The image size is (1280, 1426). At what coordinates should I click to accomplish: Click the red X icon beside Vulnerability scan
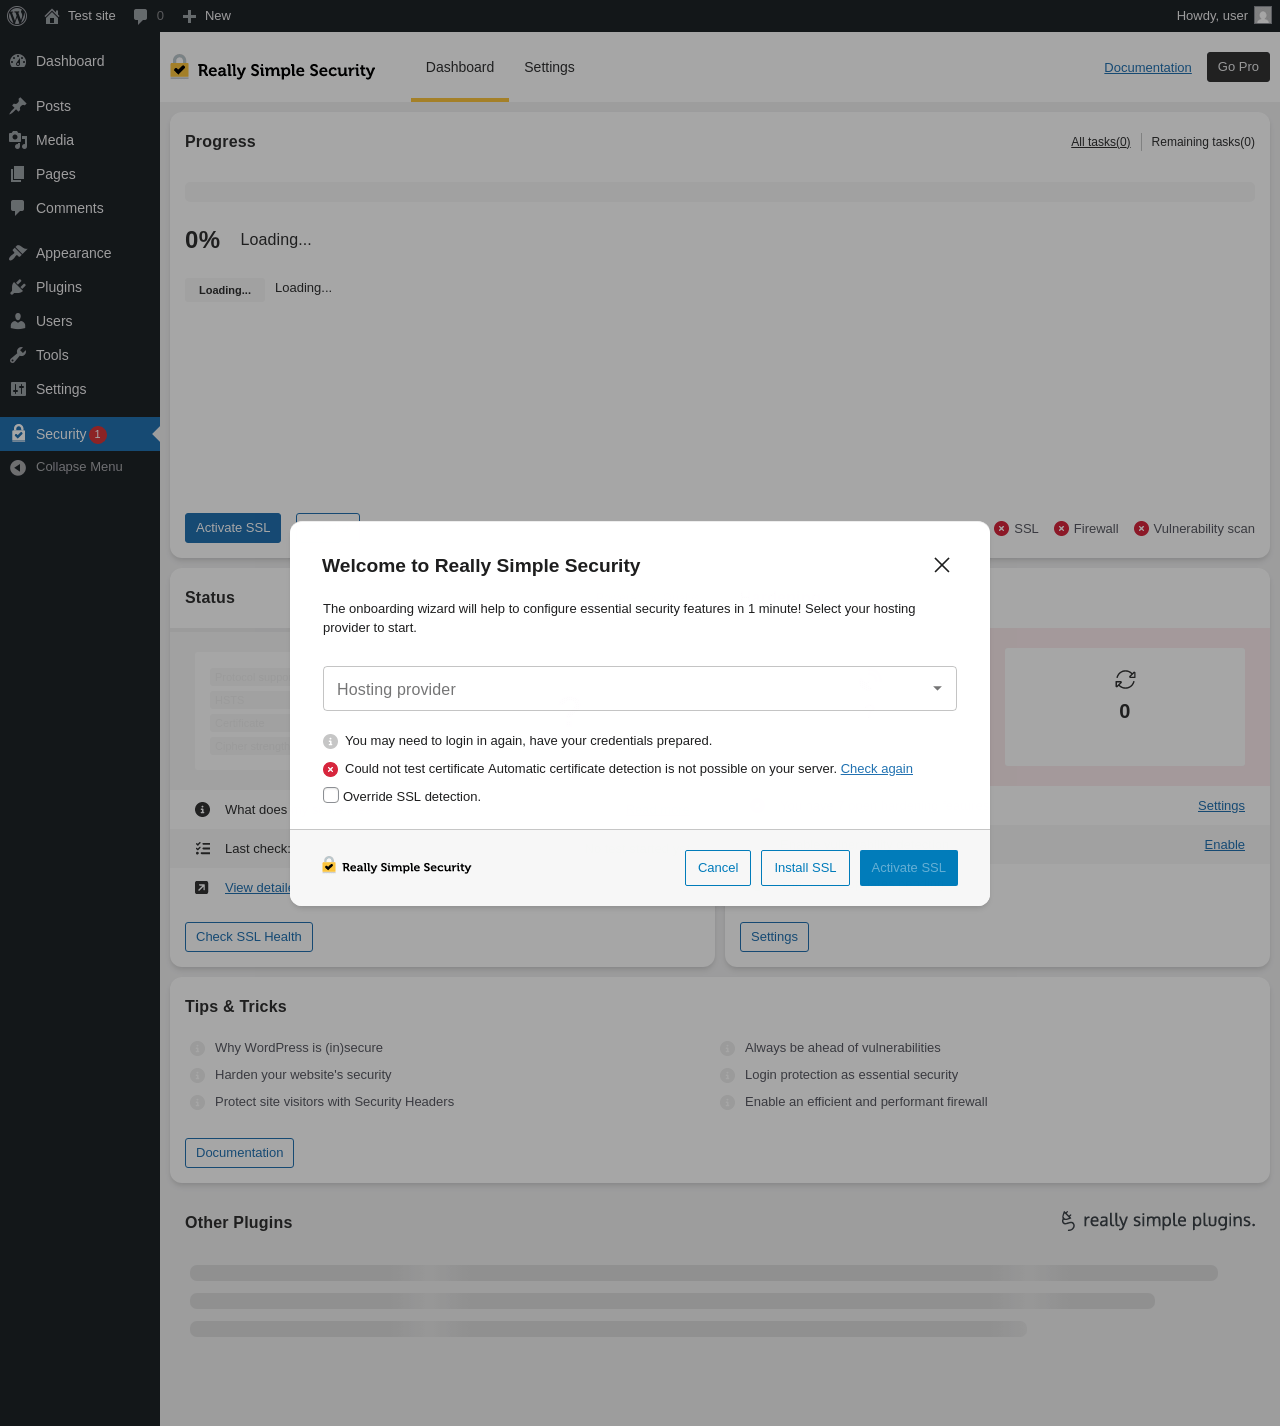point(1141,529)
